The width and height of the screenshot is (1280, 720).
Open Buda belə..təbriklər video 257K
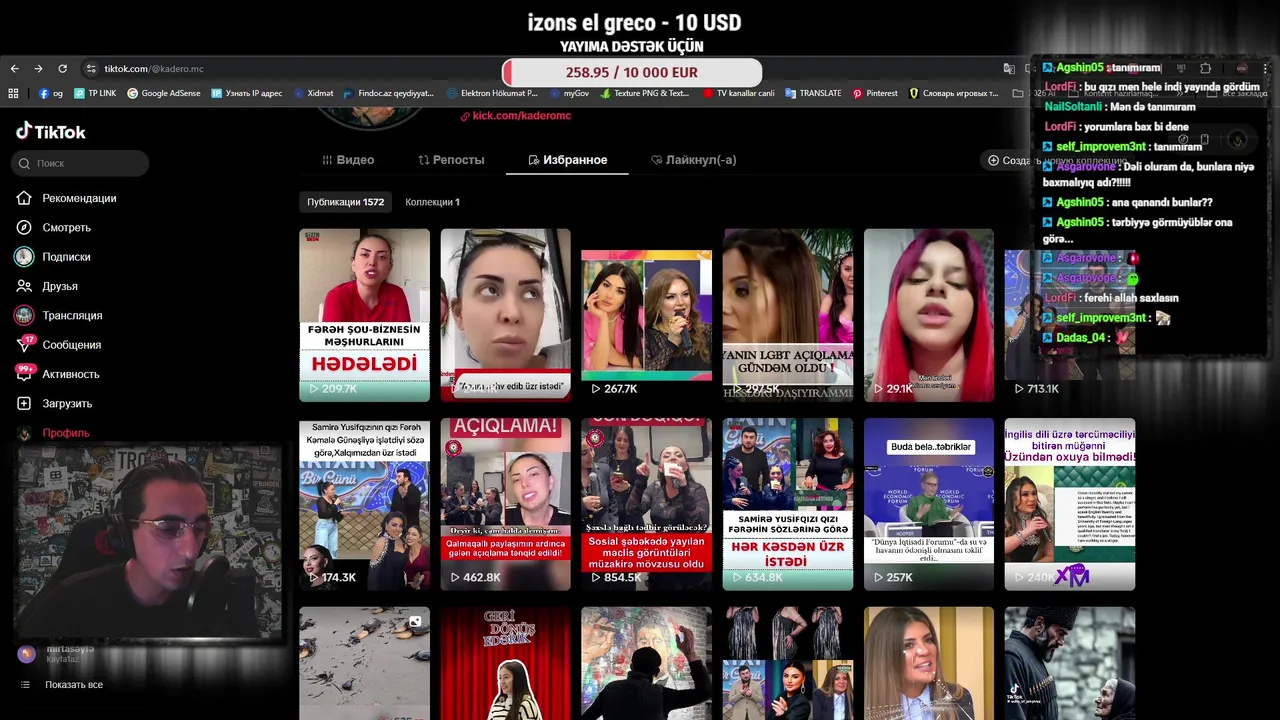tap(929, 504)
